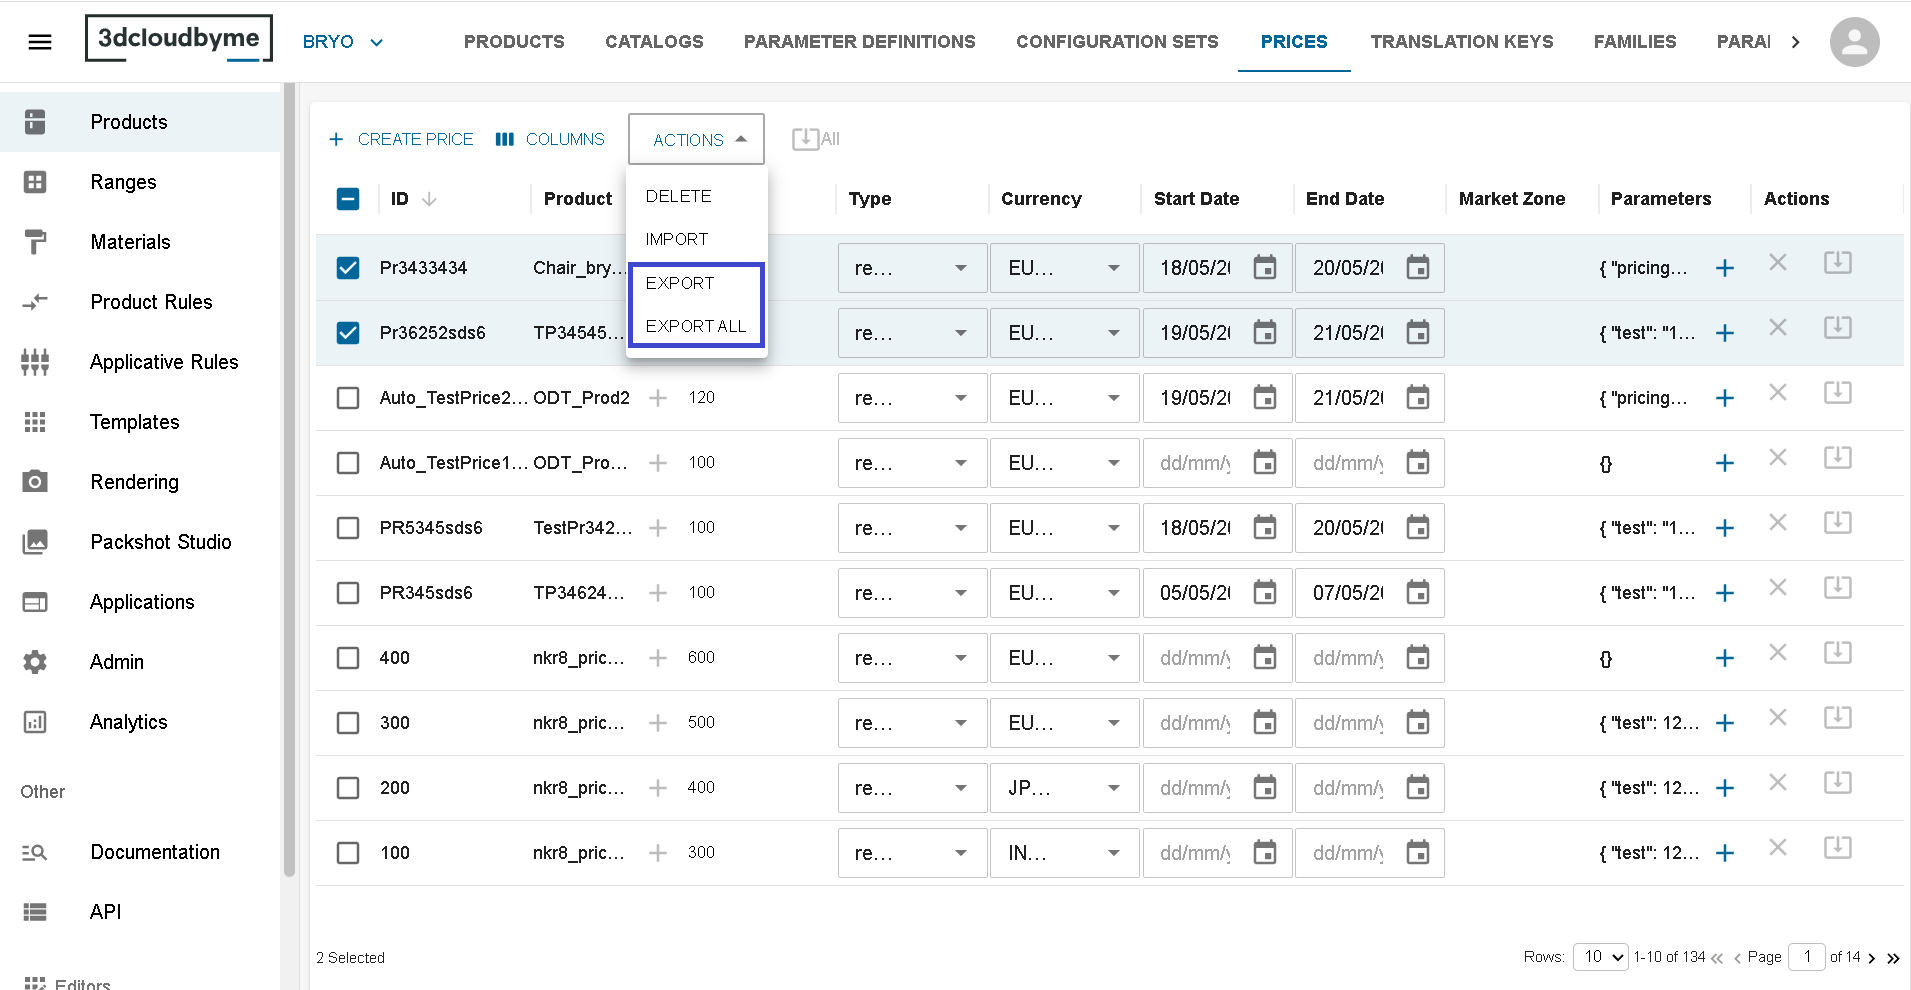Open Templates section

[x=140, y=422]
